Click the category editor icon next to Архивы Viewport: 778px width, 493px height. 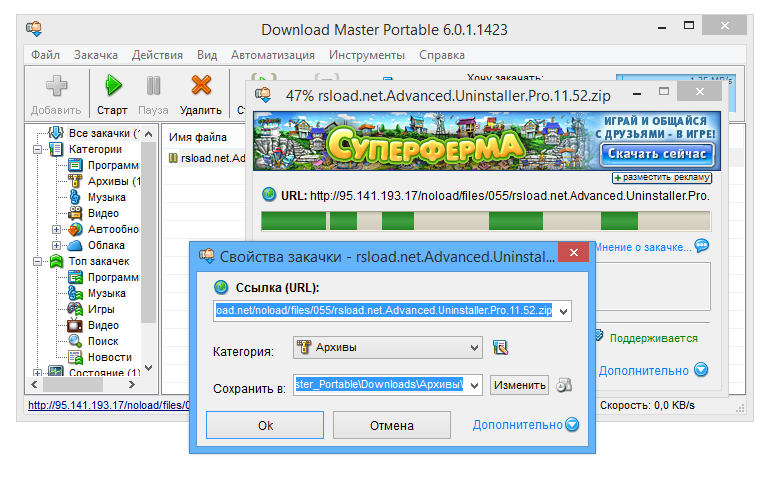(501, 347)
